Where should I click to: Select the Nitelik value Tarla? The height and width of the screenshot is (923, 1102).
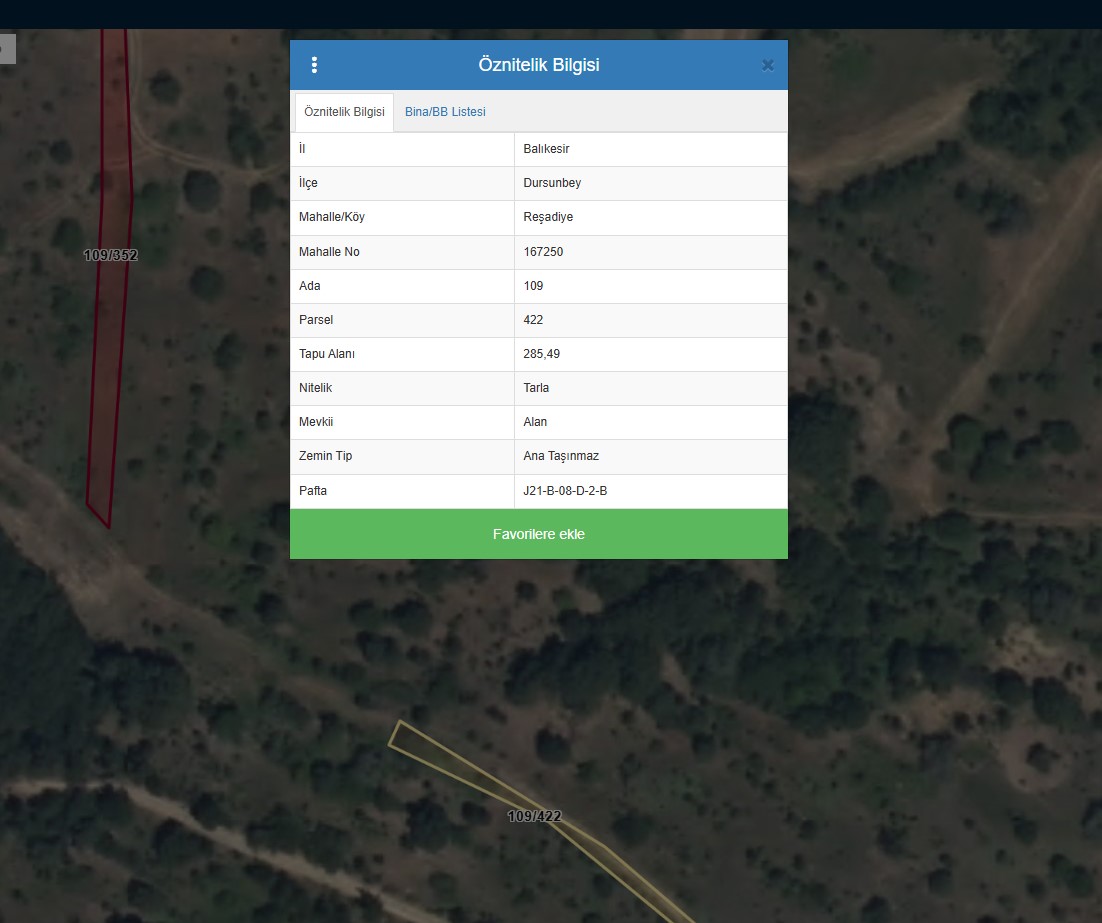coord(536,388)
